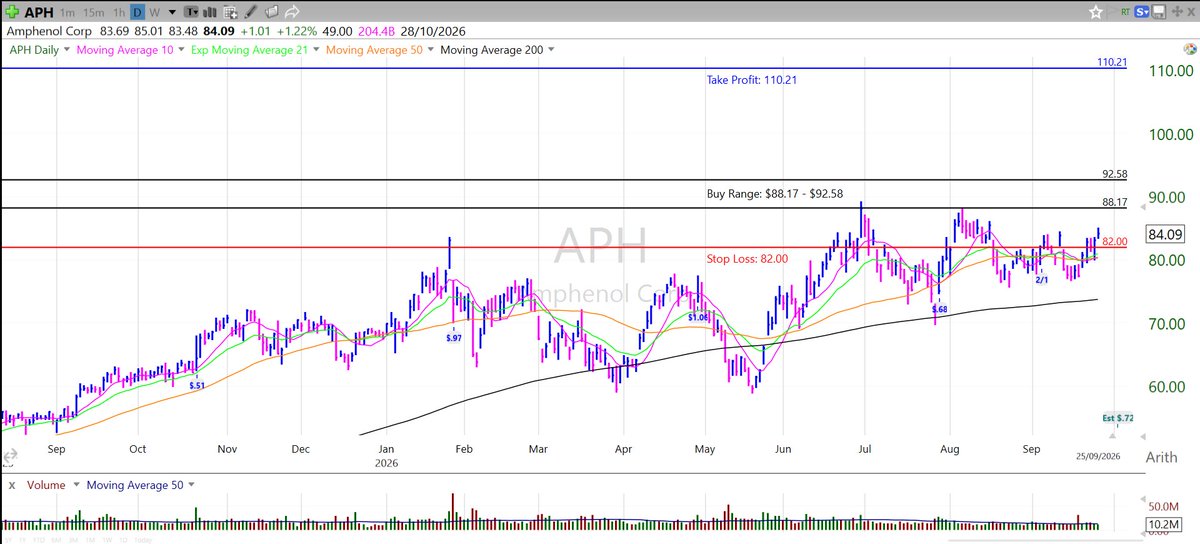Viewport: 1200px width, 544px height.
Task: Click the 84.09 current price box
Action: (1167, 234)
